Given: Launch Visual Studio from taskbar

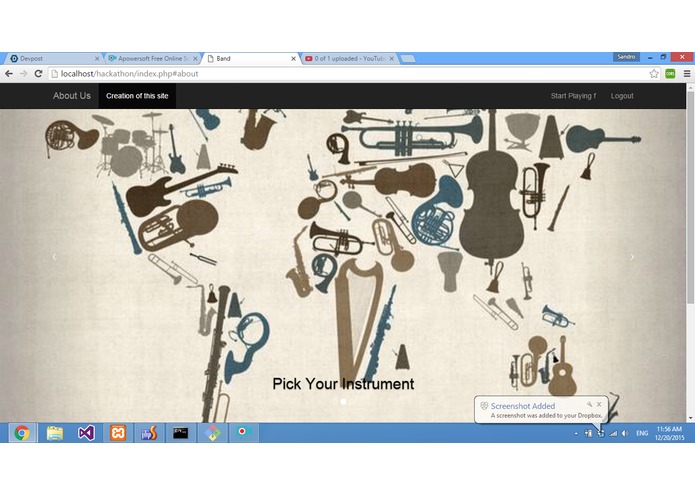Looking at the screenshot, I should 86,433.
